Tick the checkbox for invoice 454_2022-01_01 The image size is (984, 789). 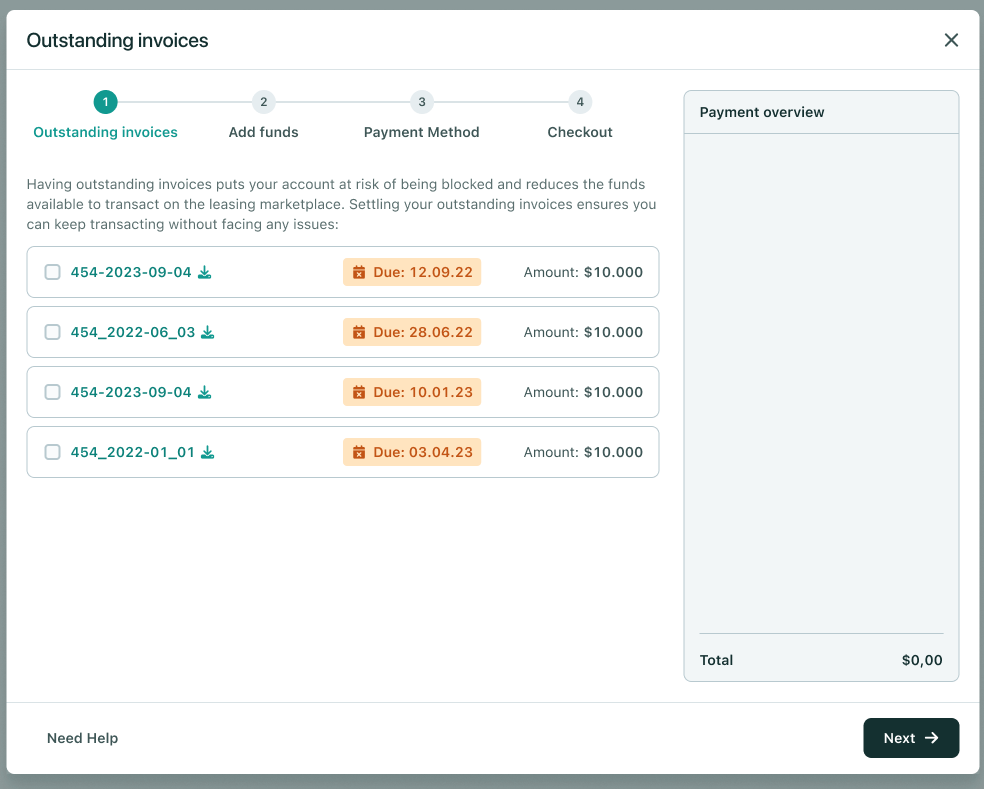click(53, 452)
